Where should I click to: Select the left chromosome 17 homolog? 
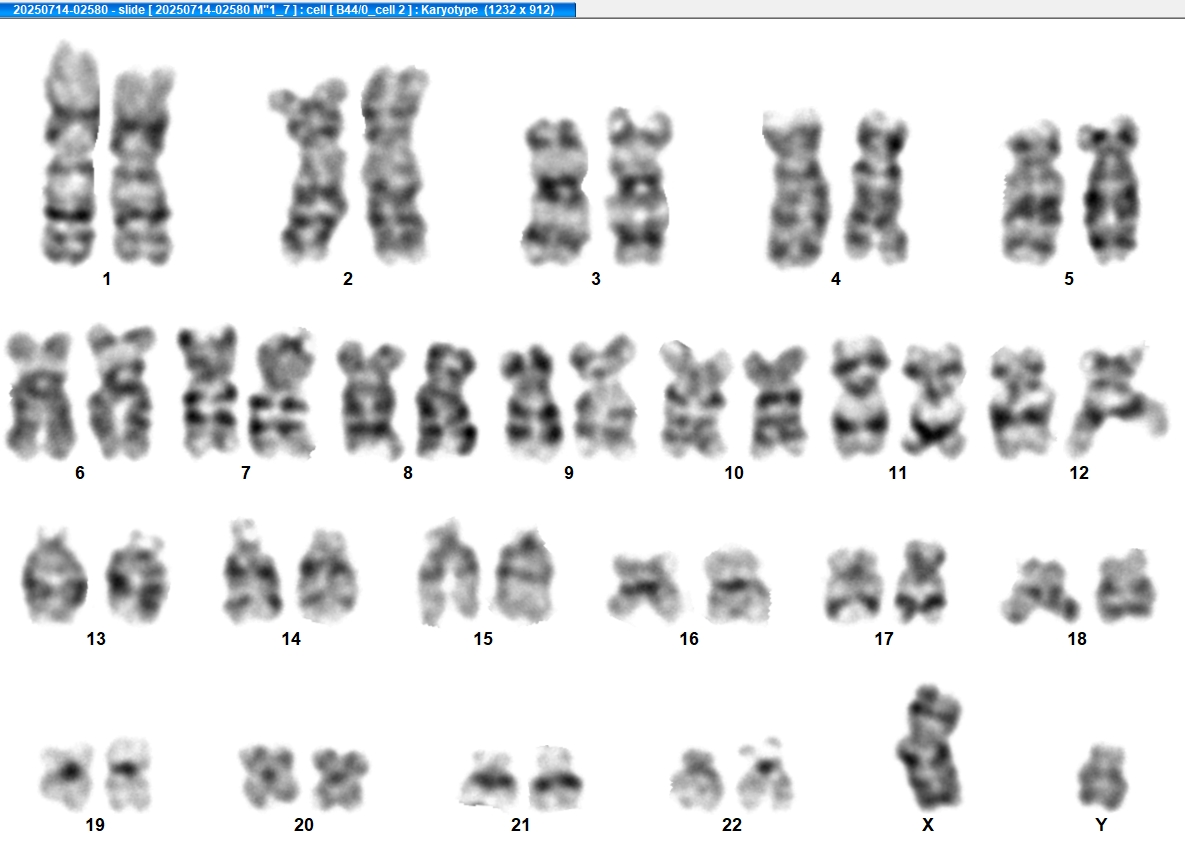click(855, 585)
